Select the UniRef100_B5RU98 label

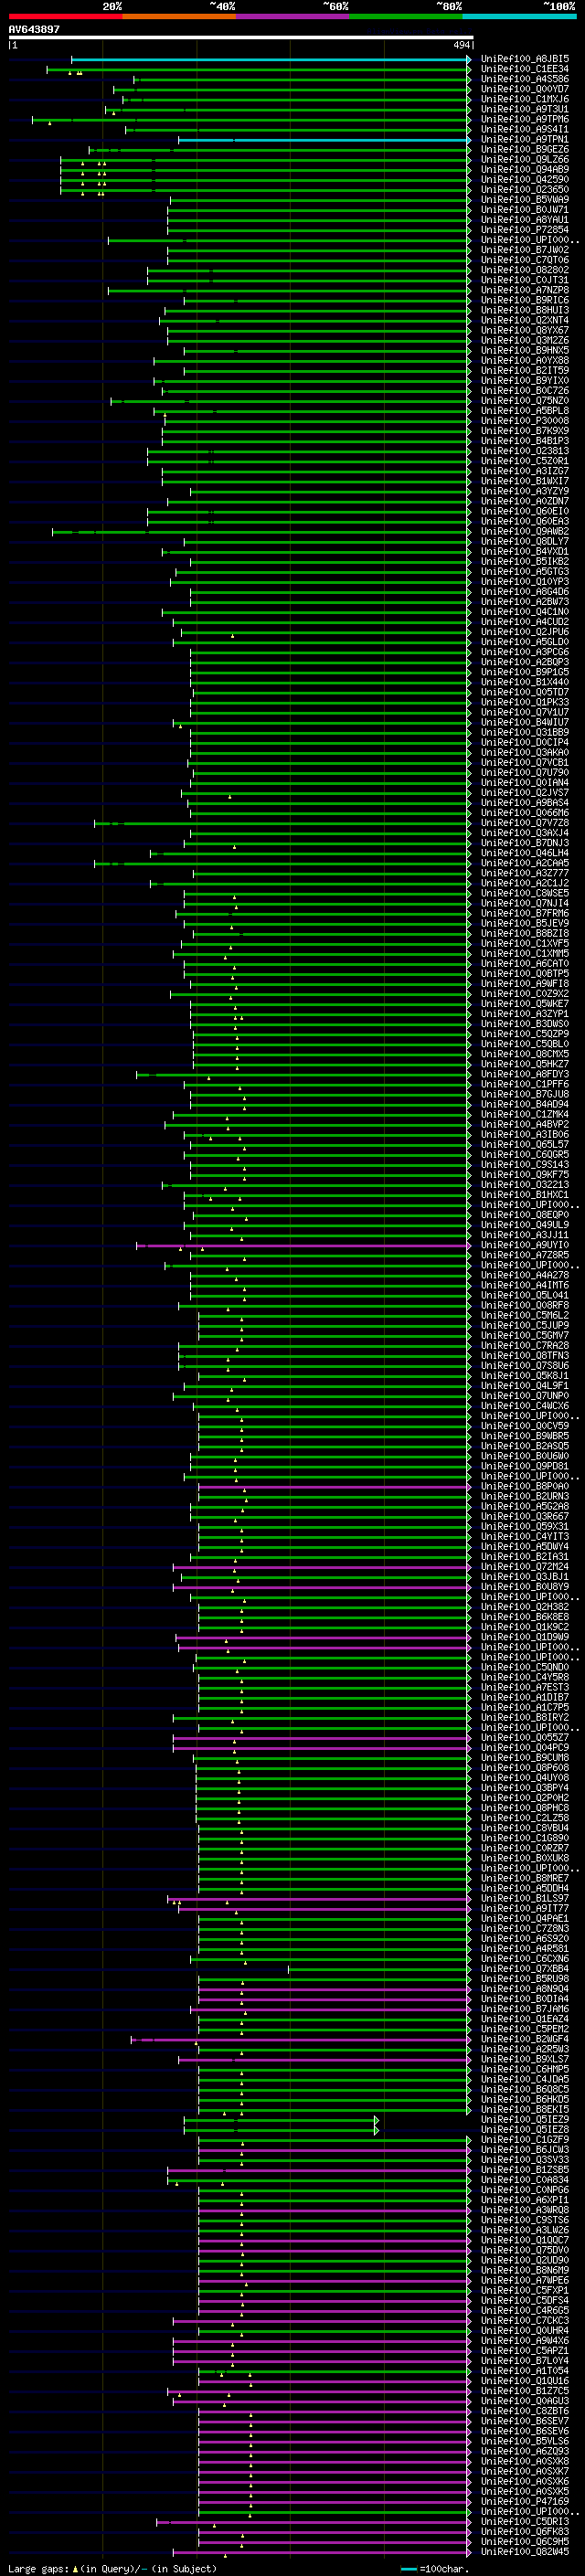point(525,1979)
